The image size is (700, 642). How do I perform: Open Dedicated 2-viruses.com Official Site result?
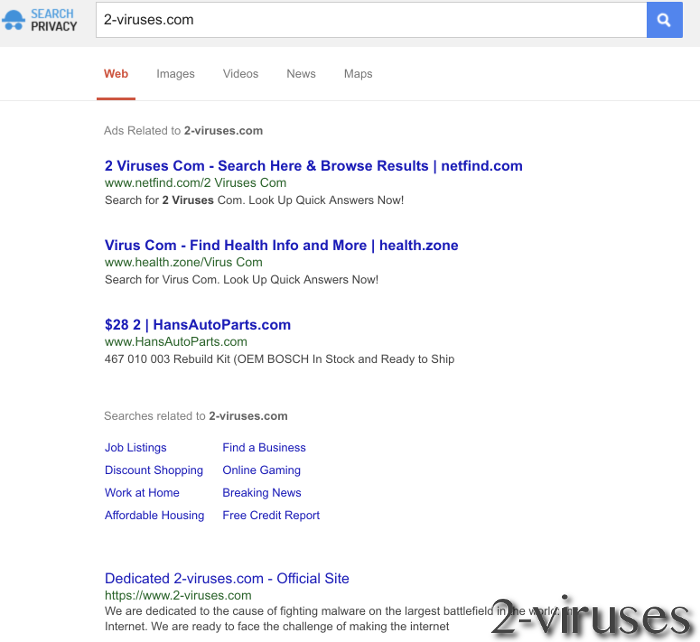pyautogui.click(x=227, y=579)
